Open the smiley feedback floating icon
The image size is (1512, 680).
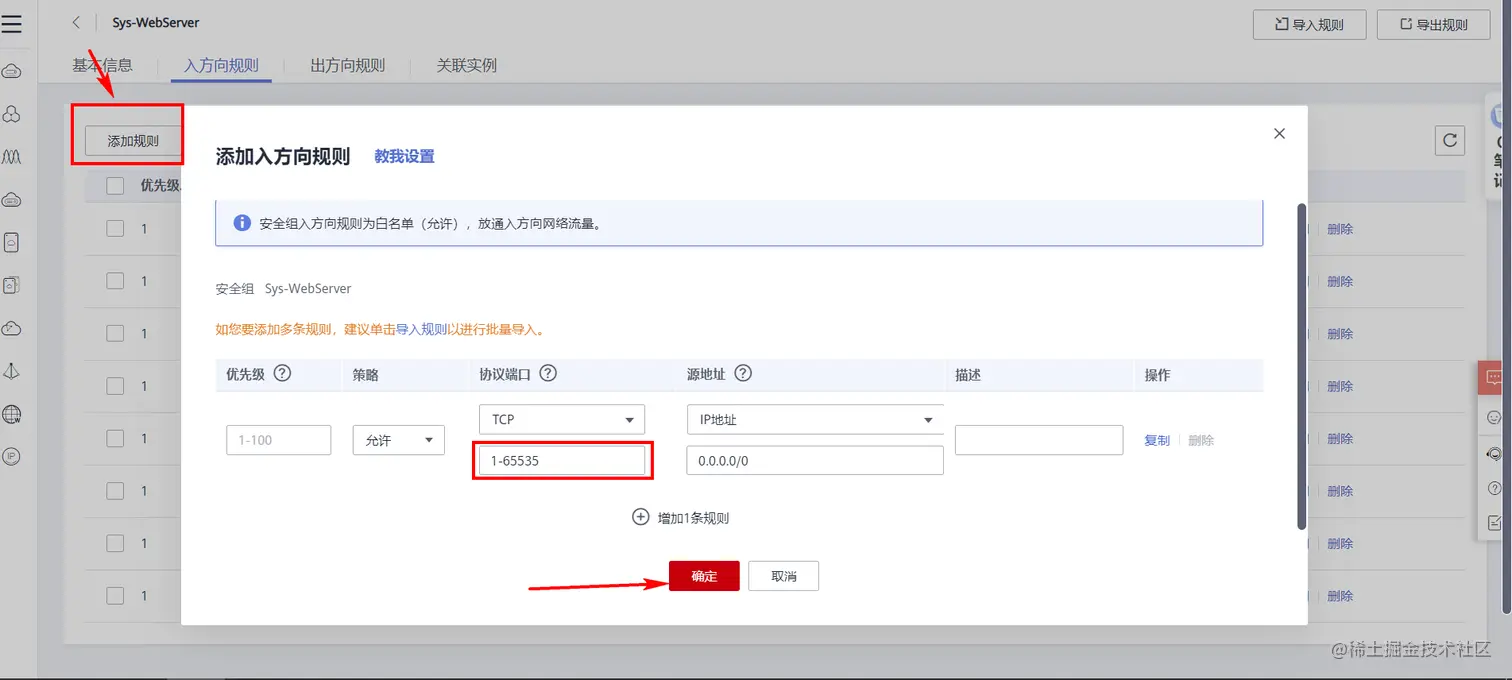[1496, 417]
